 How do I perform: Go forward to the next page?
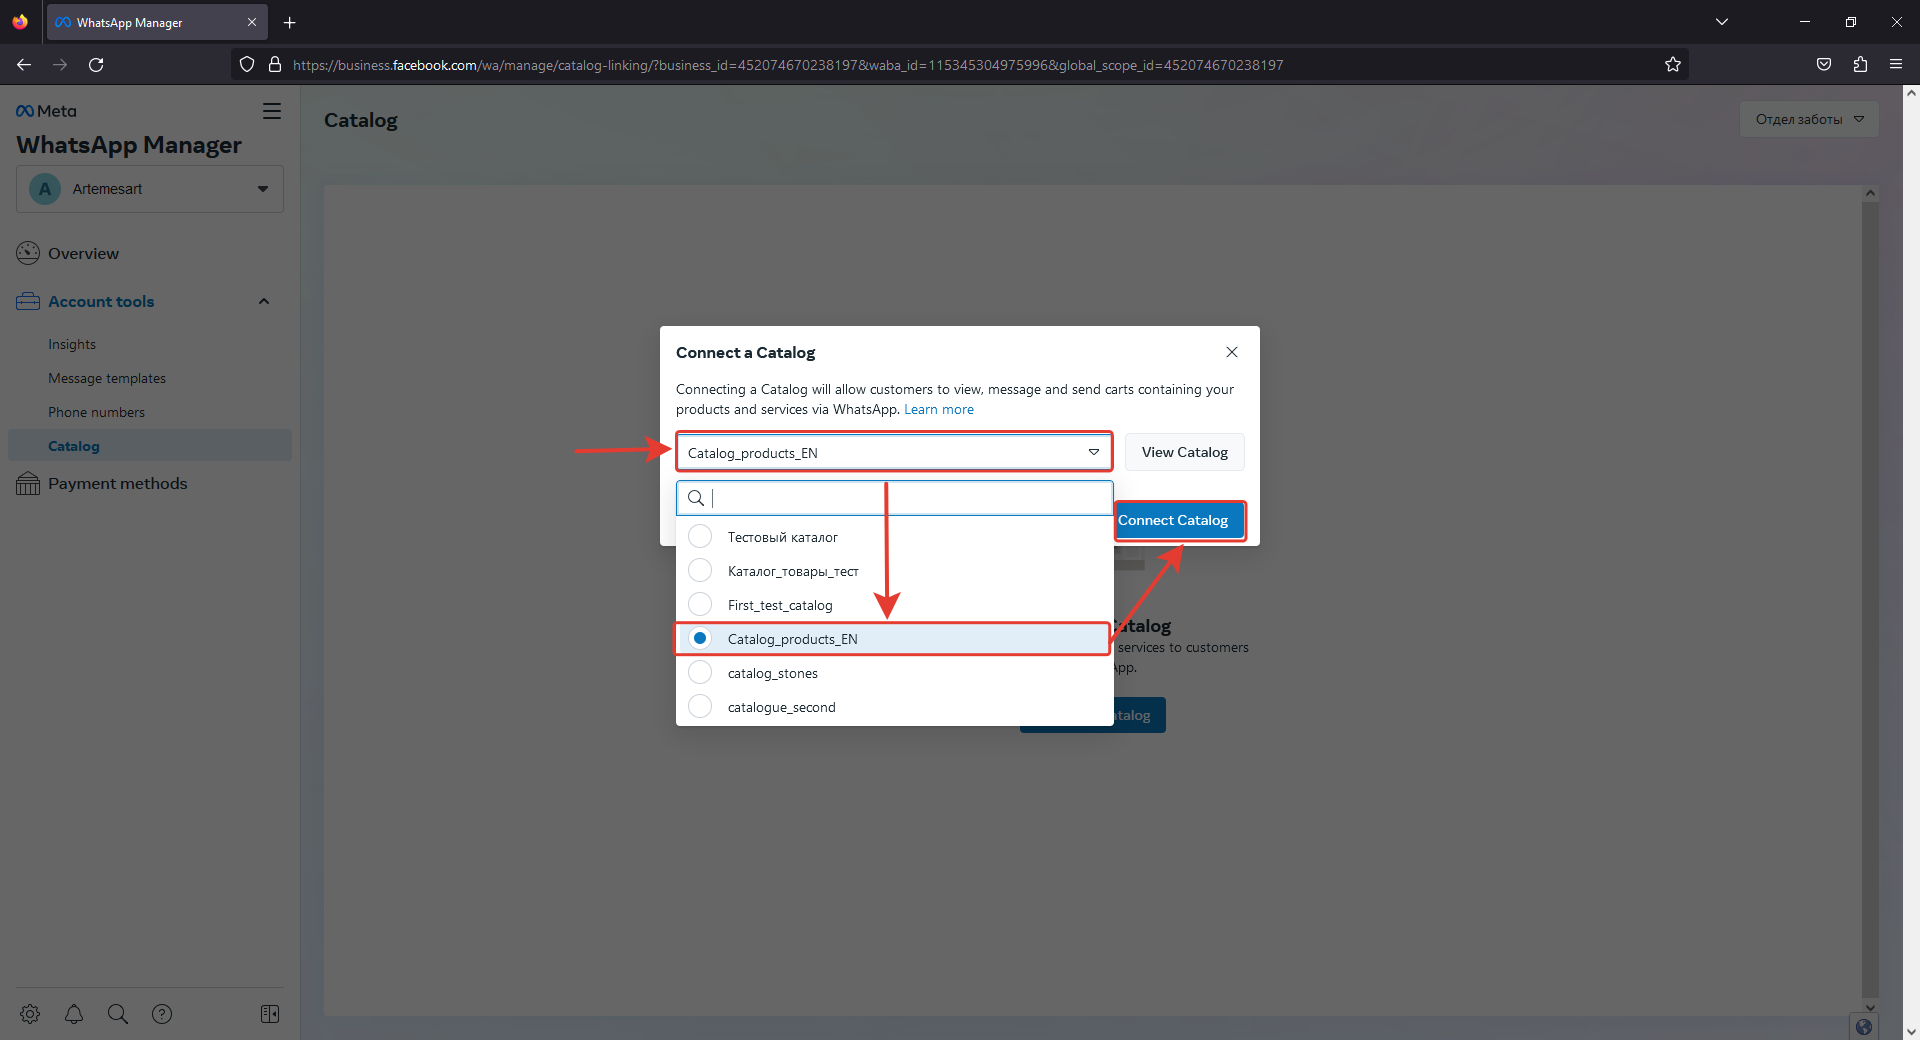60,64
